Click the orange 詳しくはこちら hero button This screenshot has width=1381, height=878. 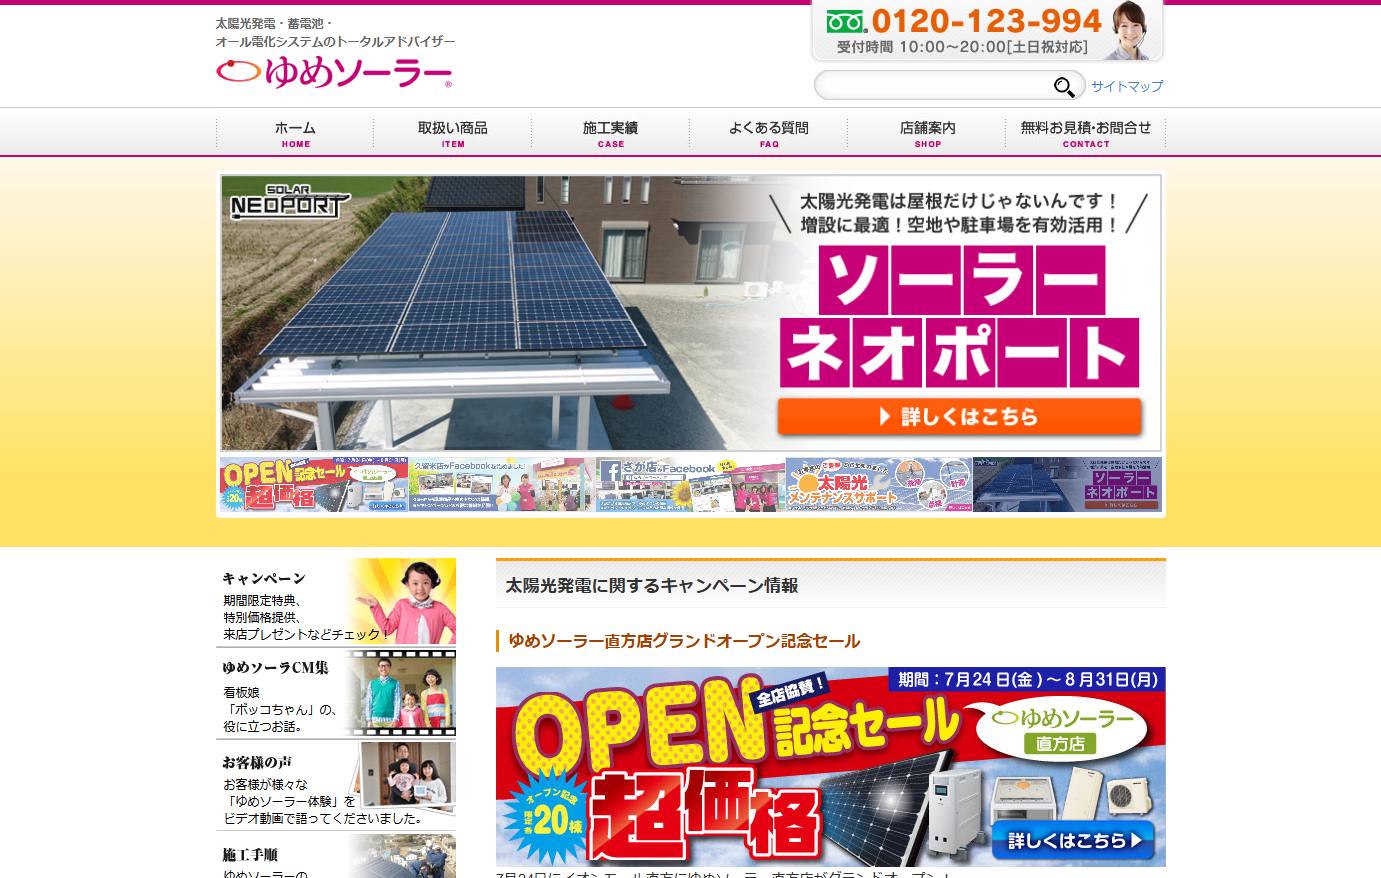[959, 417]
